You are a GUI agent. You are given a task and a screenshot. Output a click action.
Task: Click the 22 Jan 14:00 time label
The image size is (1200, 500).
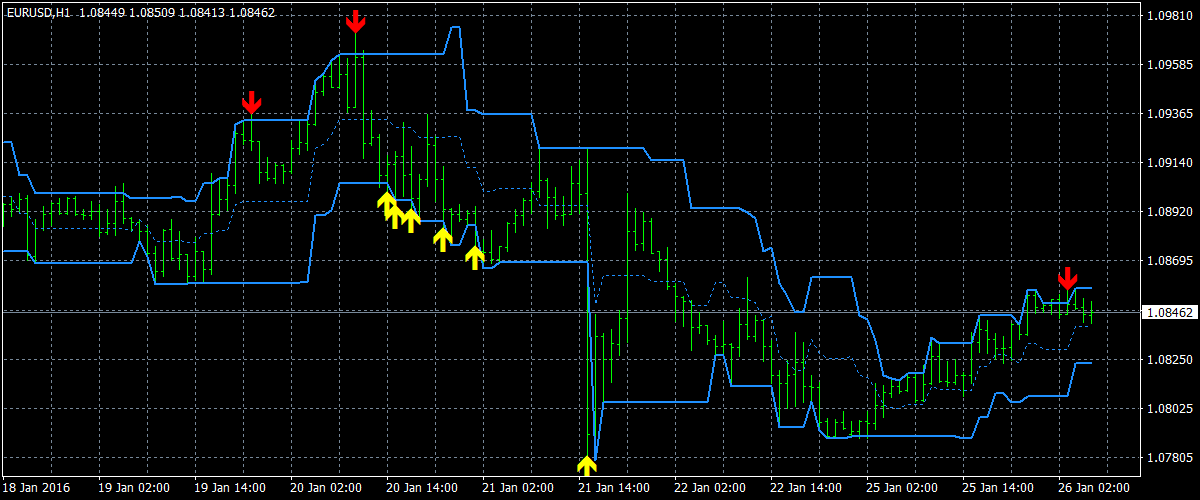[807, 489]
